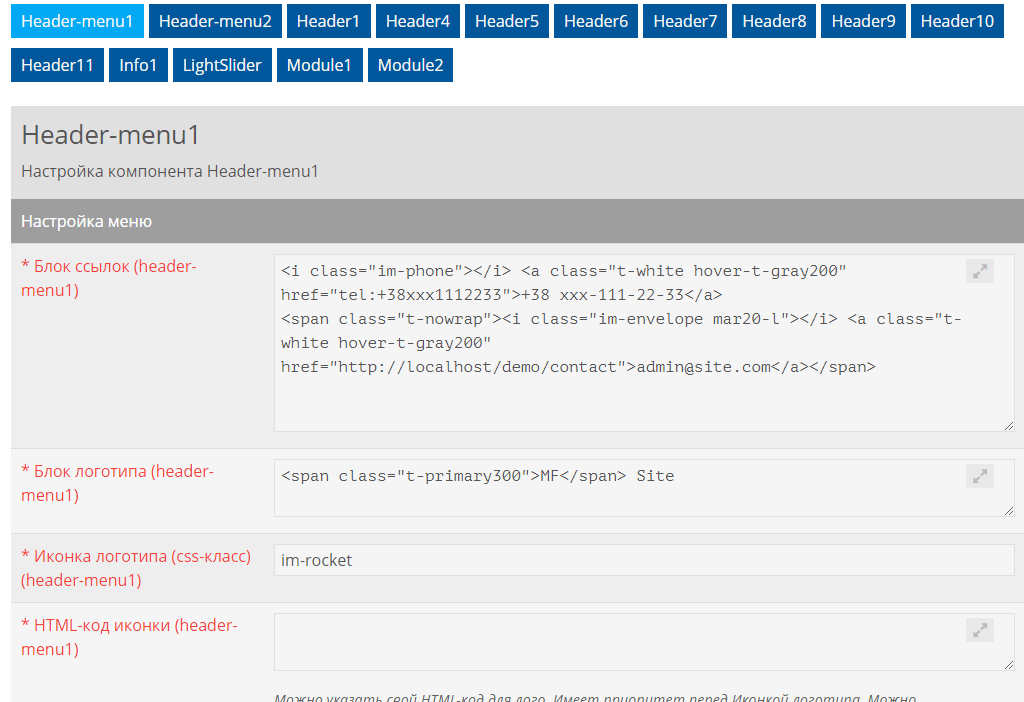This screenshot has height=702, width=1024.
Task: Switch to the Header10 tab
Action: coord(957,21)
